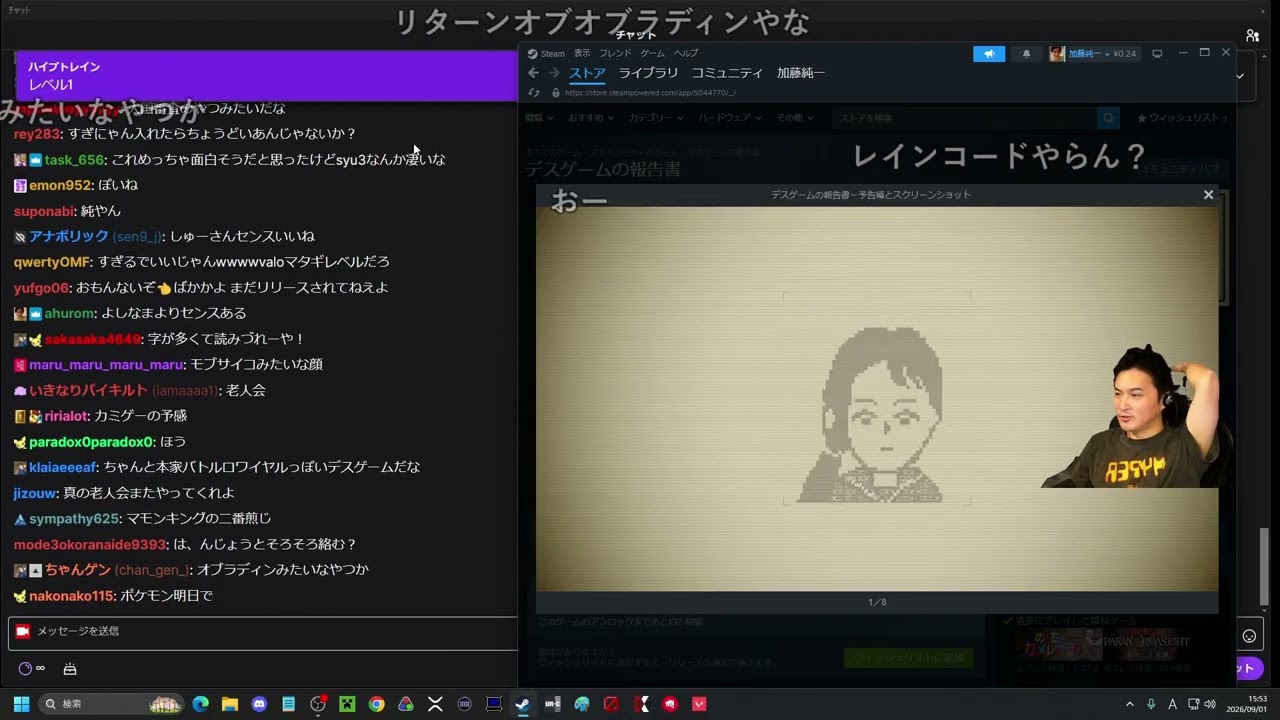Open Discord from the taskbar
1280x720 pixels.
pyautogui.click(x=260, y=704)
